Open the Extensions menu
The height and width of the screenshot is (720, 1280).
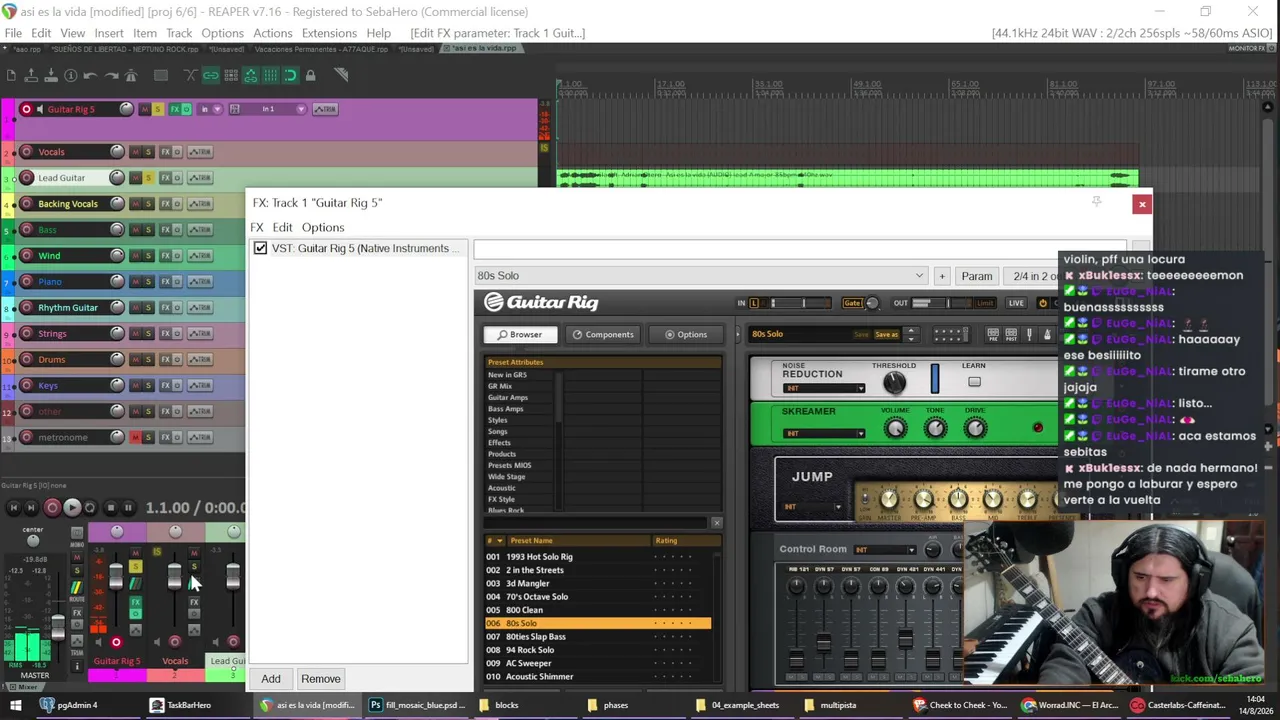coord(329,33)
